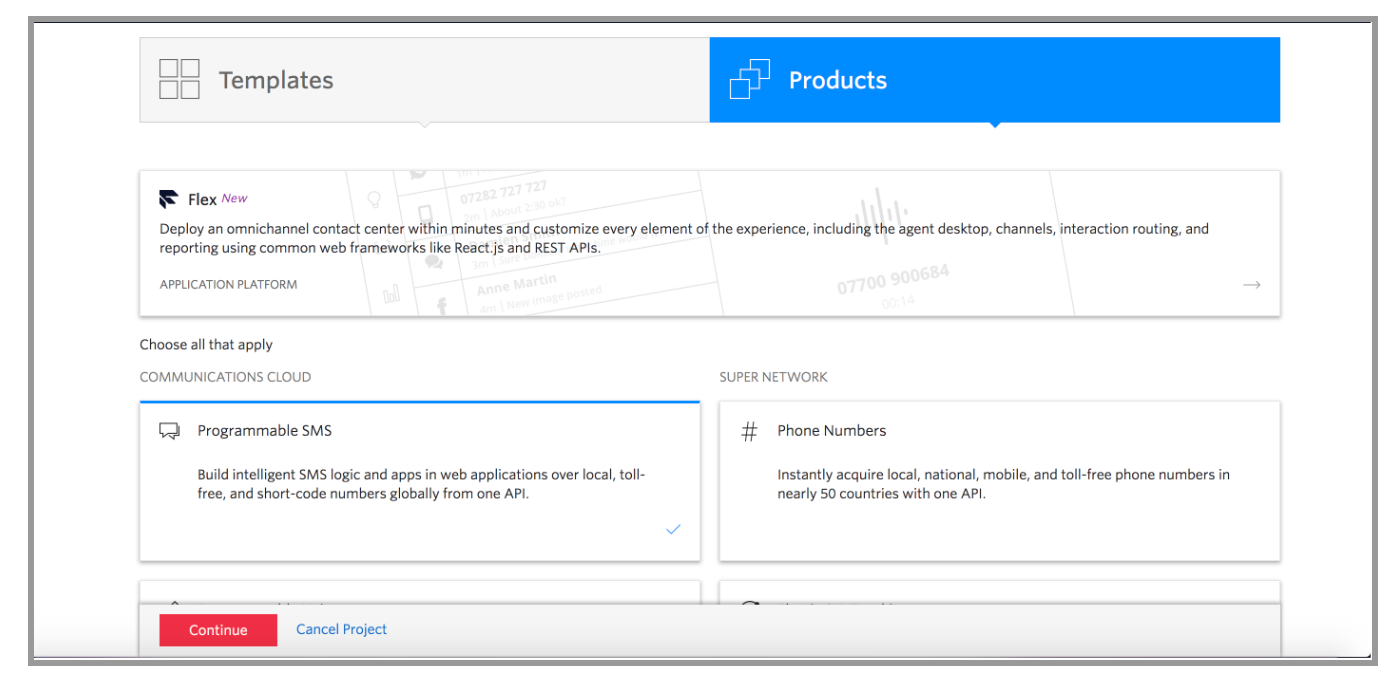Click the Cancel Project link

click(x=342, y=629)
